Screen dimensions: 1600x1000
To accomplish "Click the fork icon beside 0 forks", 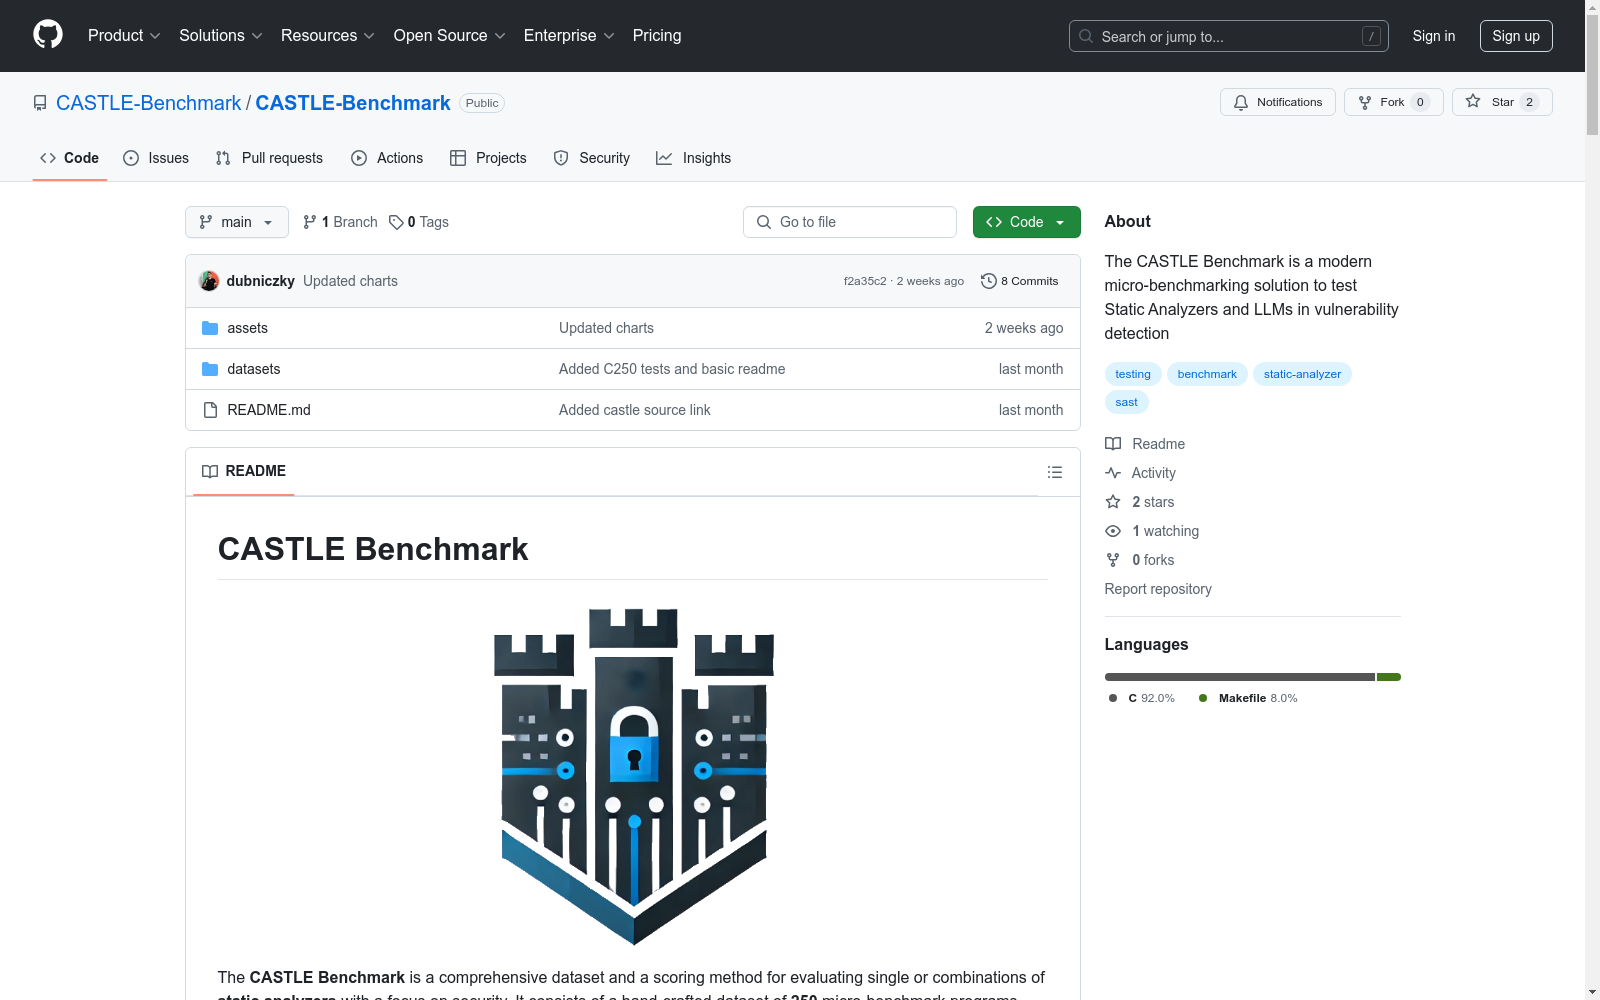I will pos(1113,560).
